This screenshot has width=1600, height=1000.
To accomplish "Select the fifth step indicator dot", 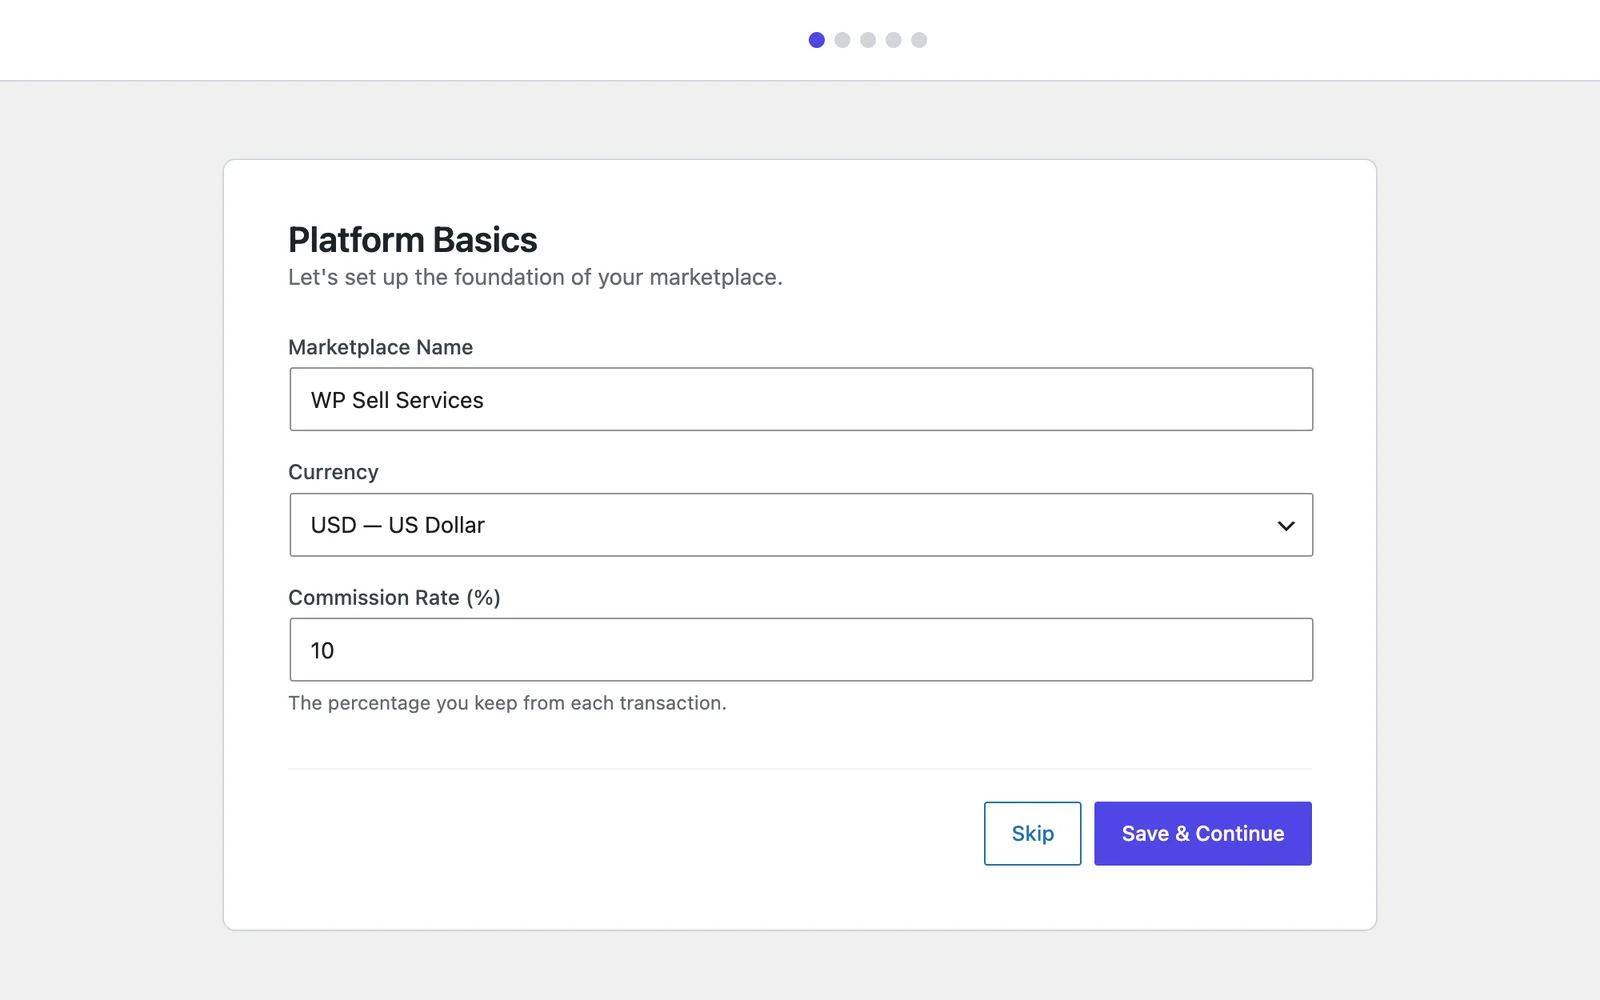I will [919, 40].
